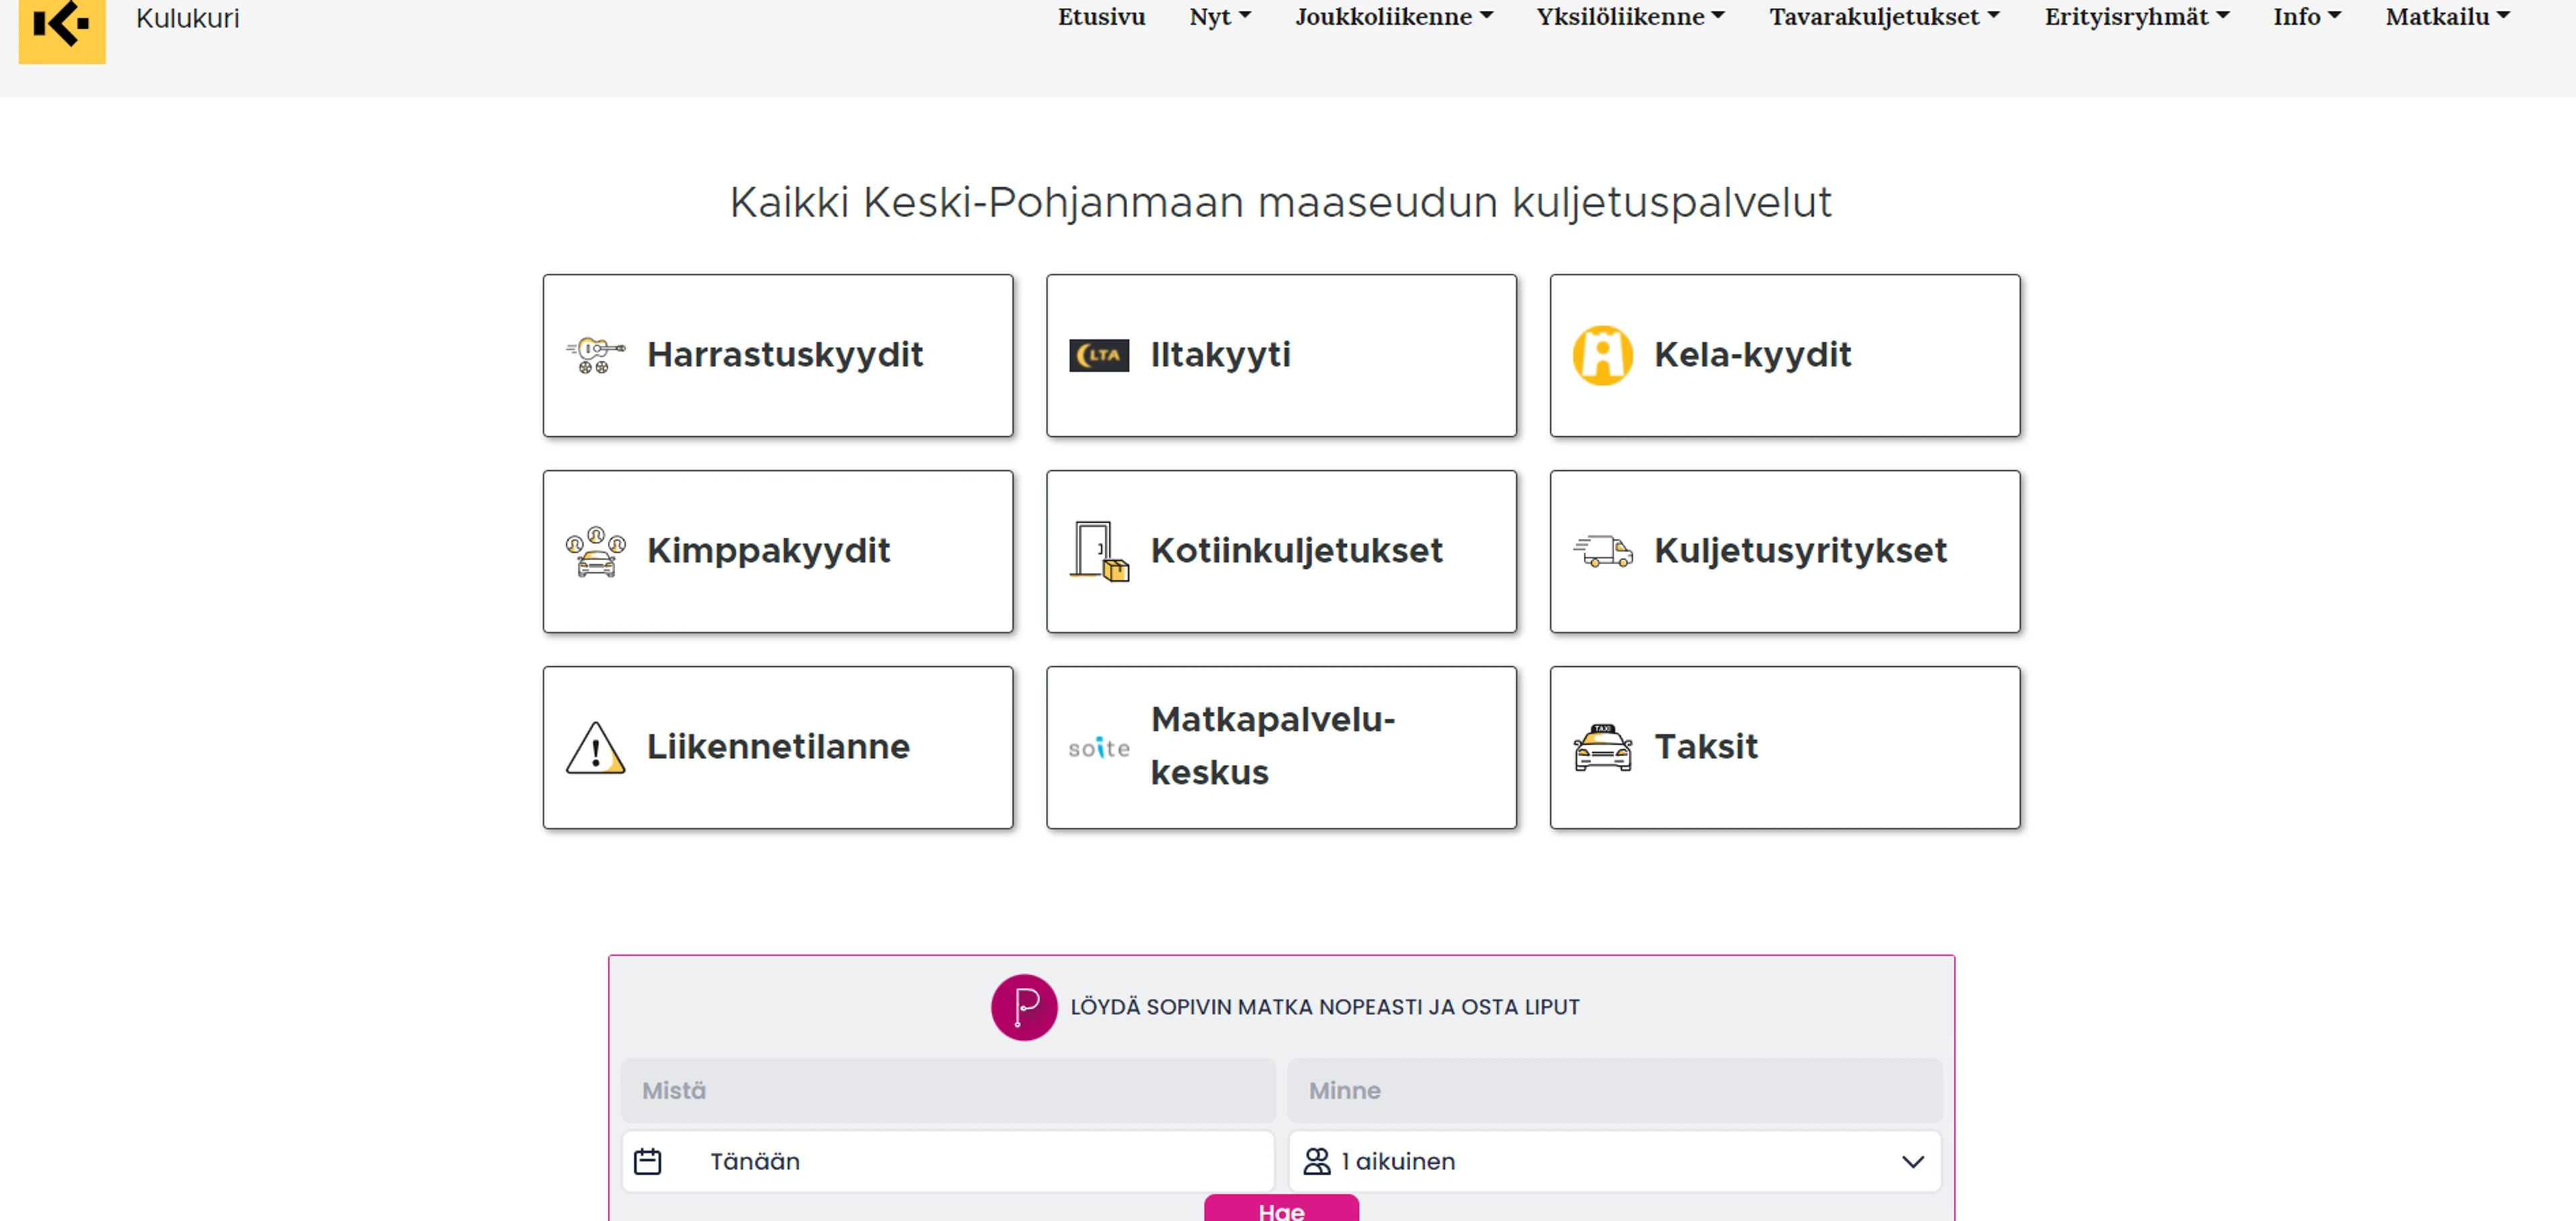Viewport: 2576px width, 1221px height.
Task: Click the Mistä departure input field
Action: tap(948, 1090)
